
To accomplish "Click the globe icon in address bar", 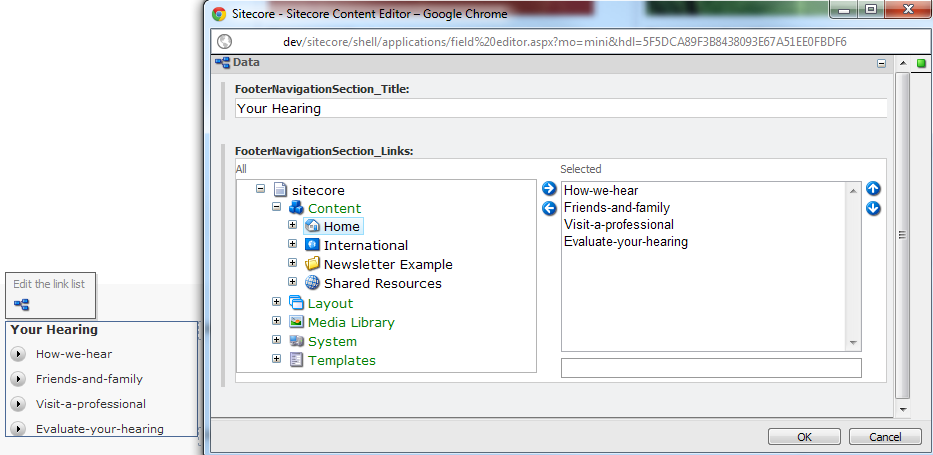I will 224,42.
